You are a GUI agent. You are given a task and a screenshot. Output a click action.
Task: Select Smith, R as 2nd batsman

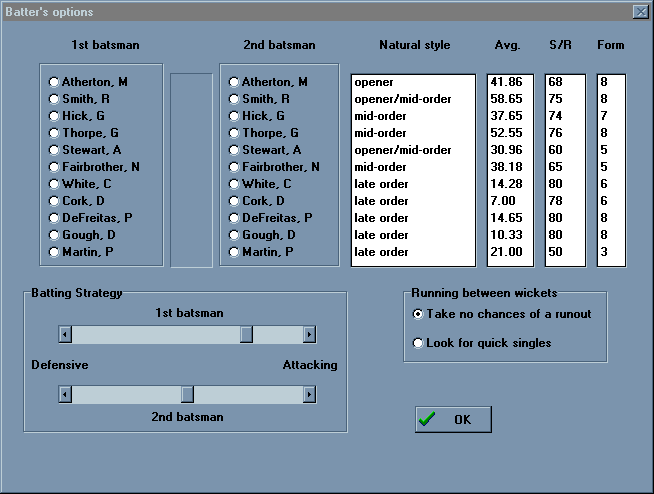click(x=234, y=99)
